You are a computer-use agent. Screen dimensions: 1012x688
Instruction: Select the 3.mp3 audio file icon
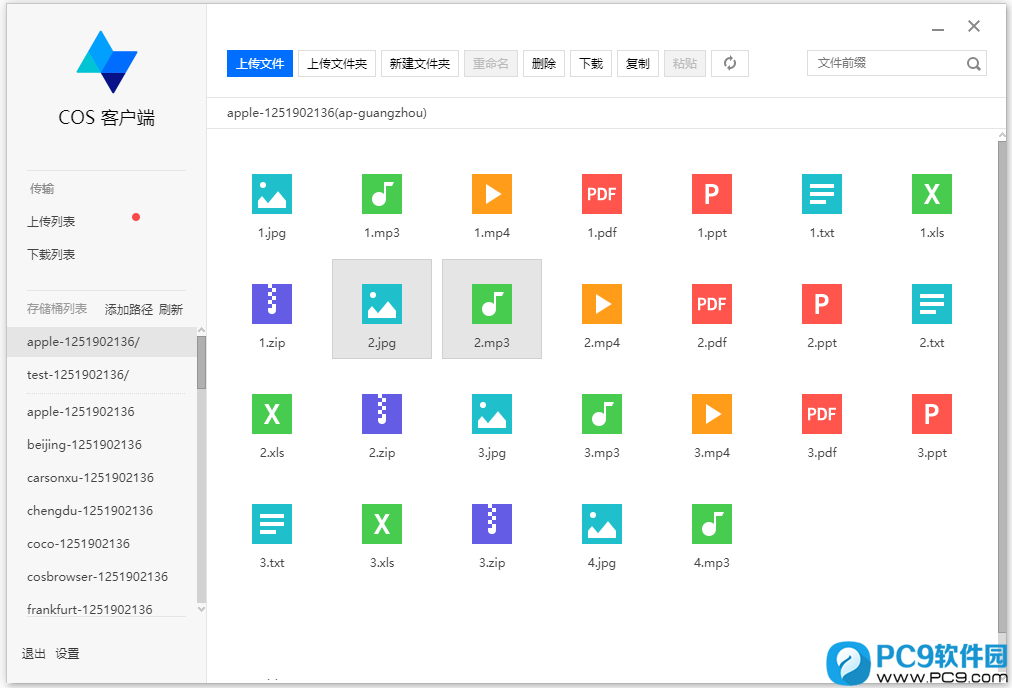coord(602,414)
